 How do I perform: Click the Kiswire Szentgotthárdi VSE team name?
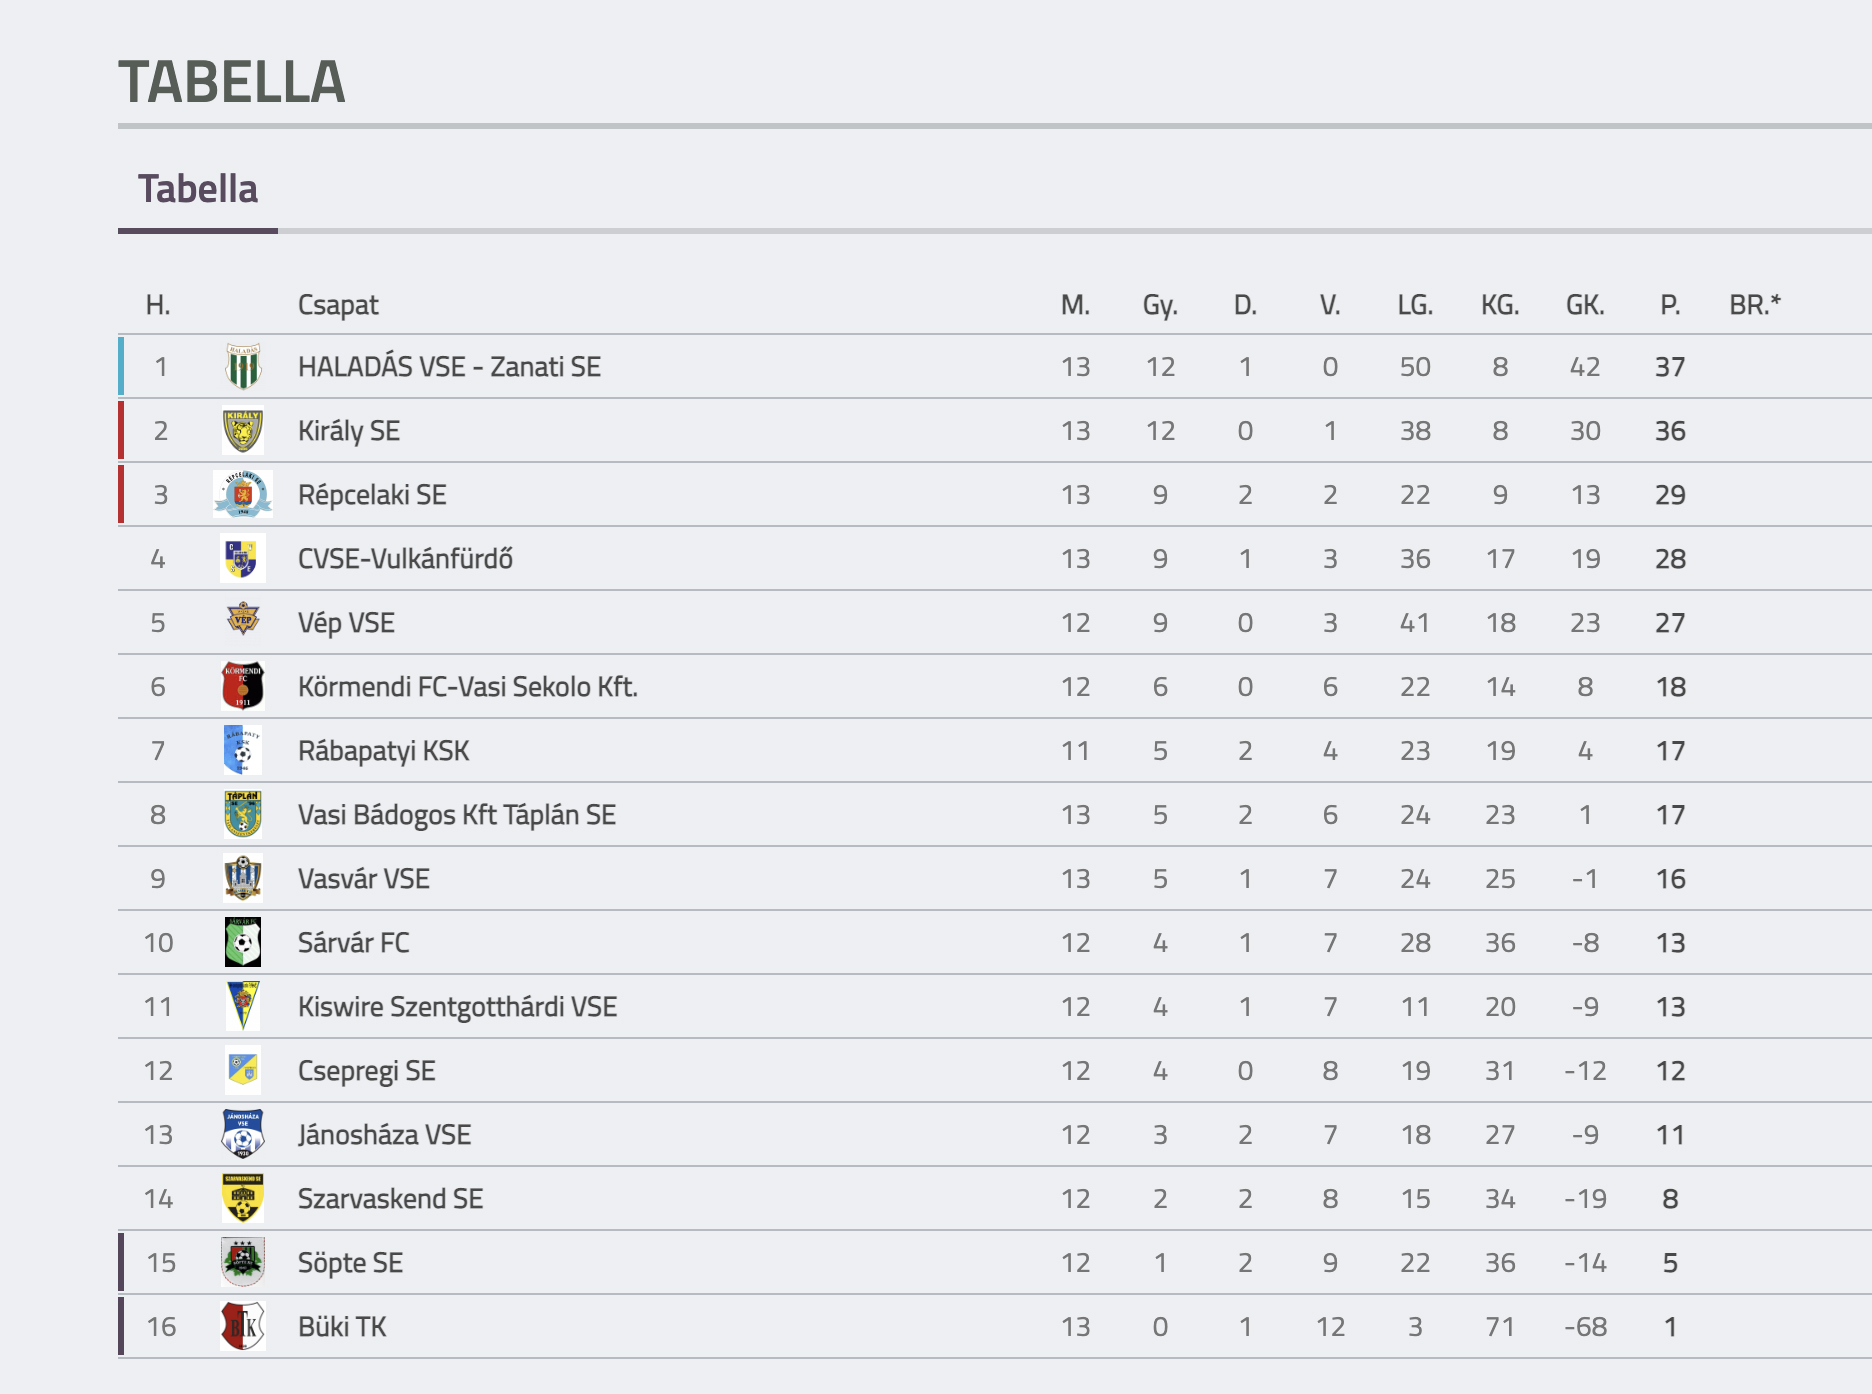pos(457,1007)
